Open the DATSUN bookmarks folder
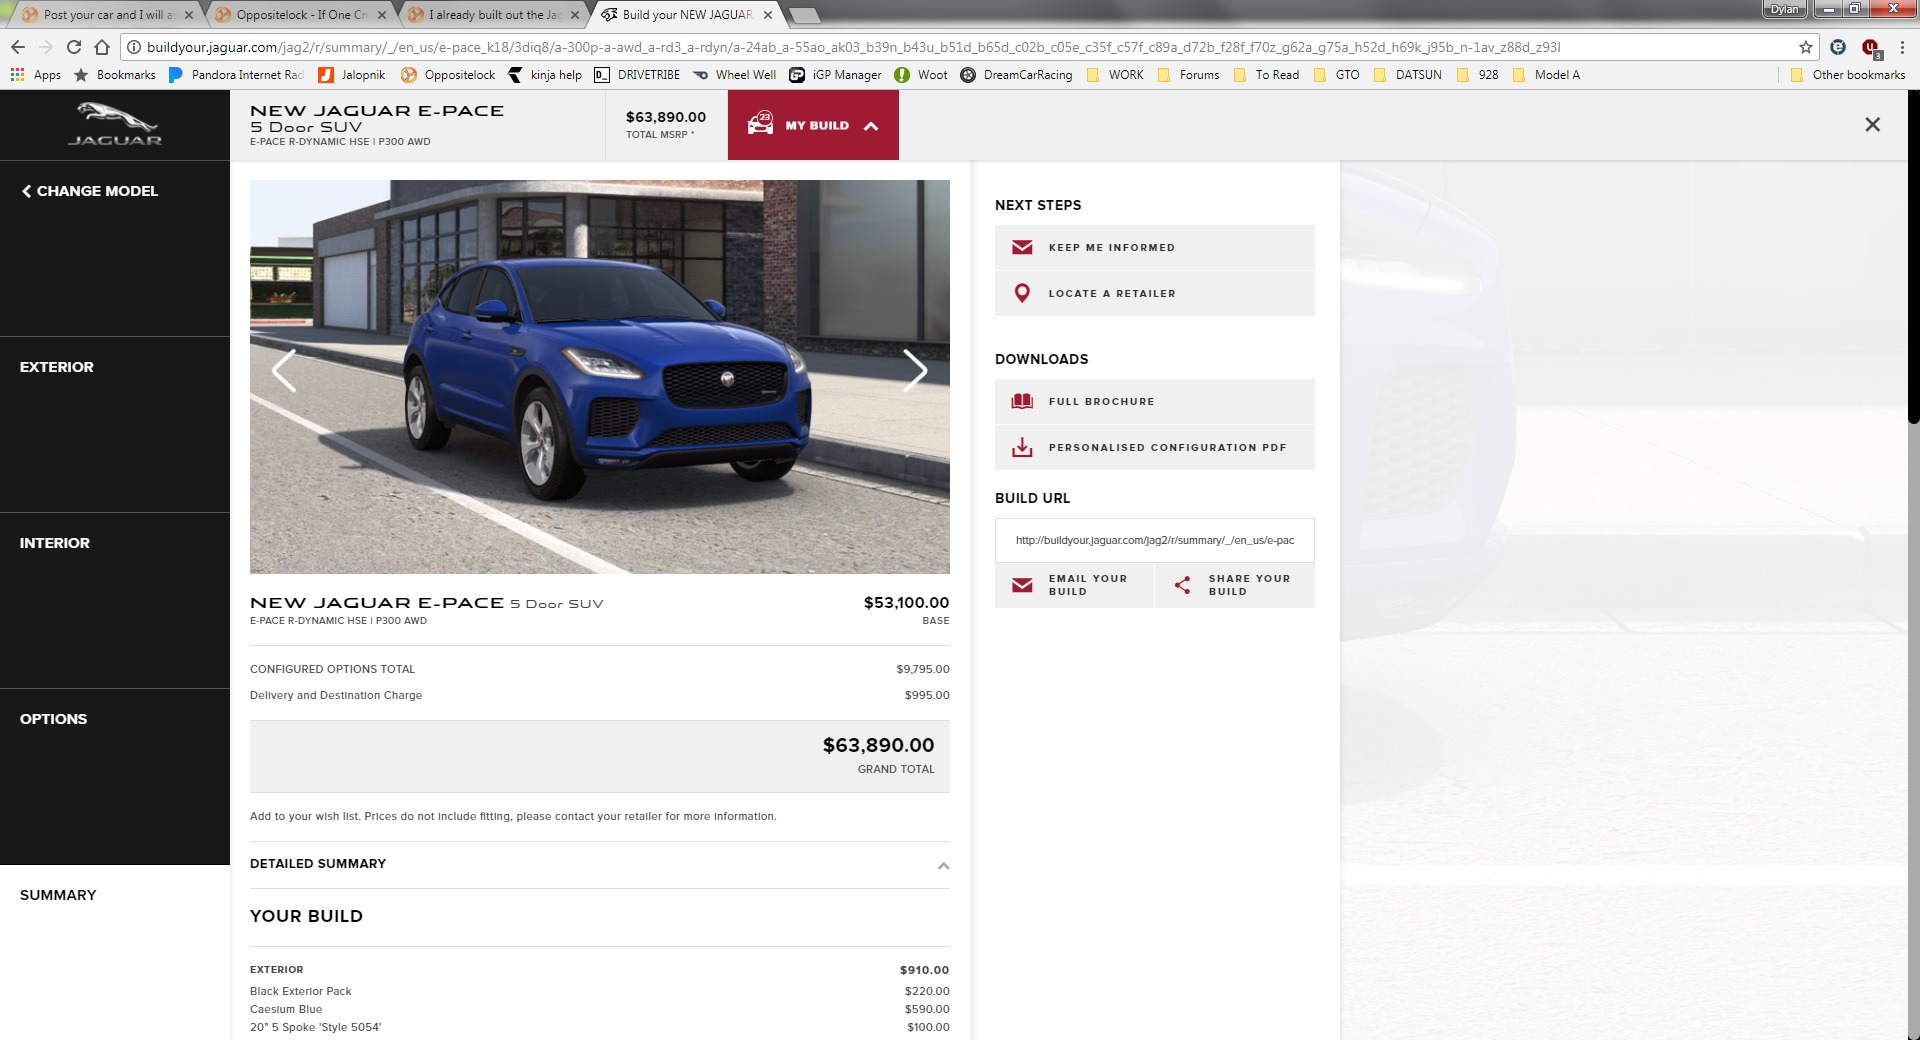This screenshot has width=1920, height=1040. (1407, 75)
